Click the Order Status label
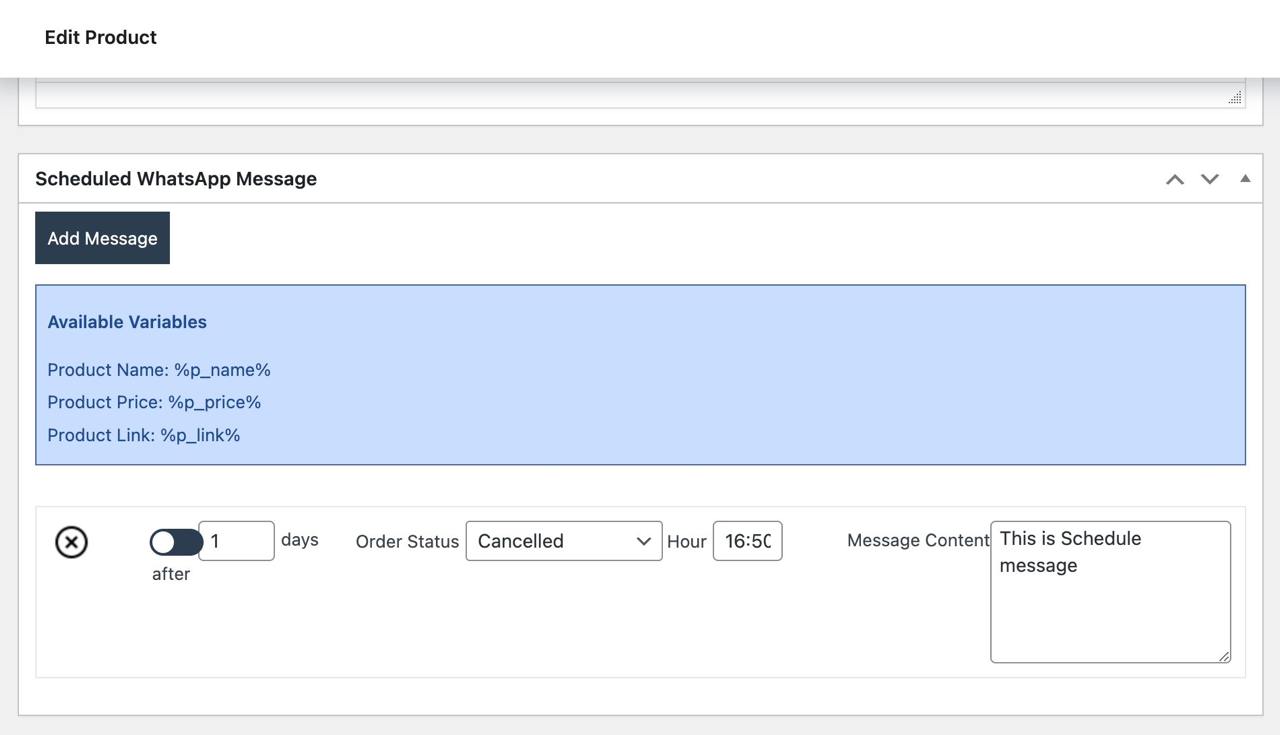The image size is (1280, 735). coord(407,541)
